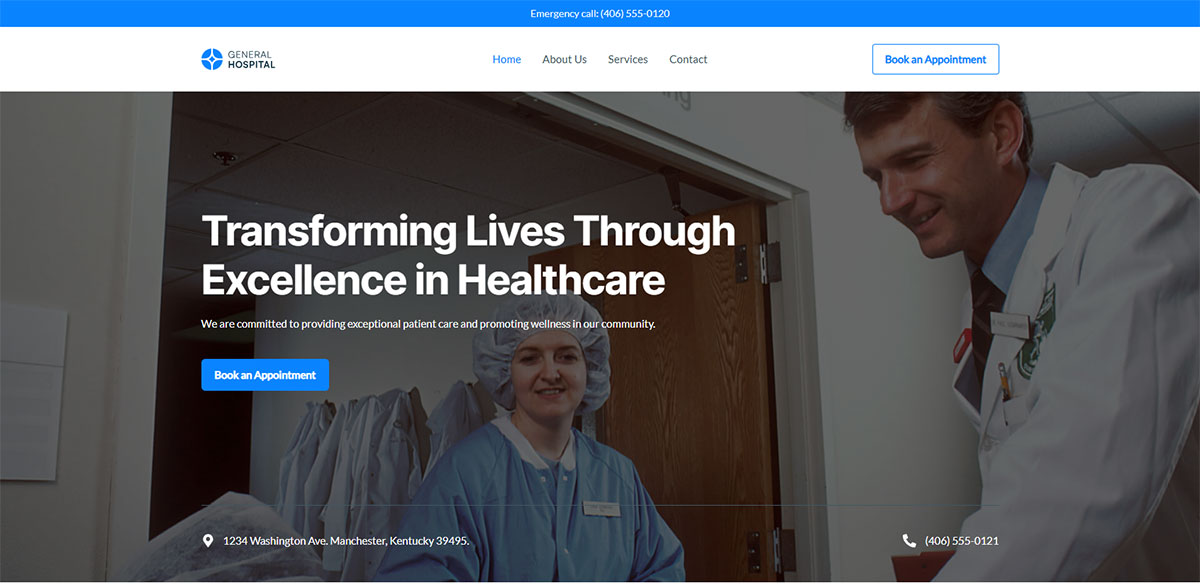1200x587 pixels.
Task: Click the location pin icon
Action: [208, 541]
